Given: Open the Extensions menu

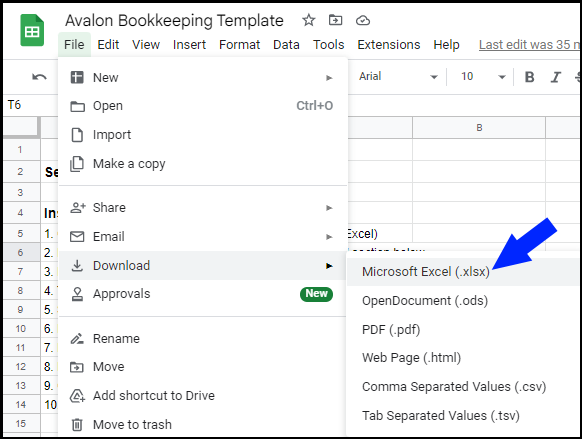Looking at the screenshot, I should [389, 45].
